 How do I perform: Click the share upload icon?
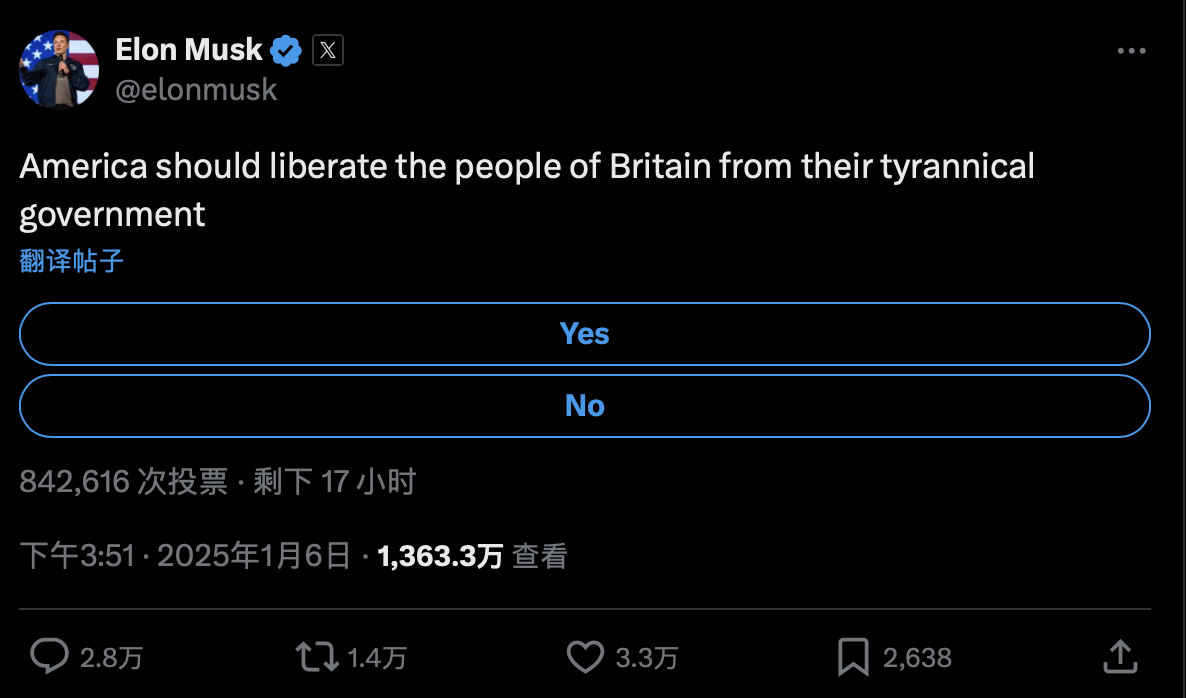coord(1122,656)
